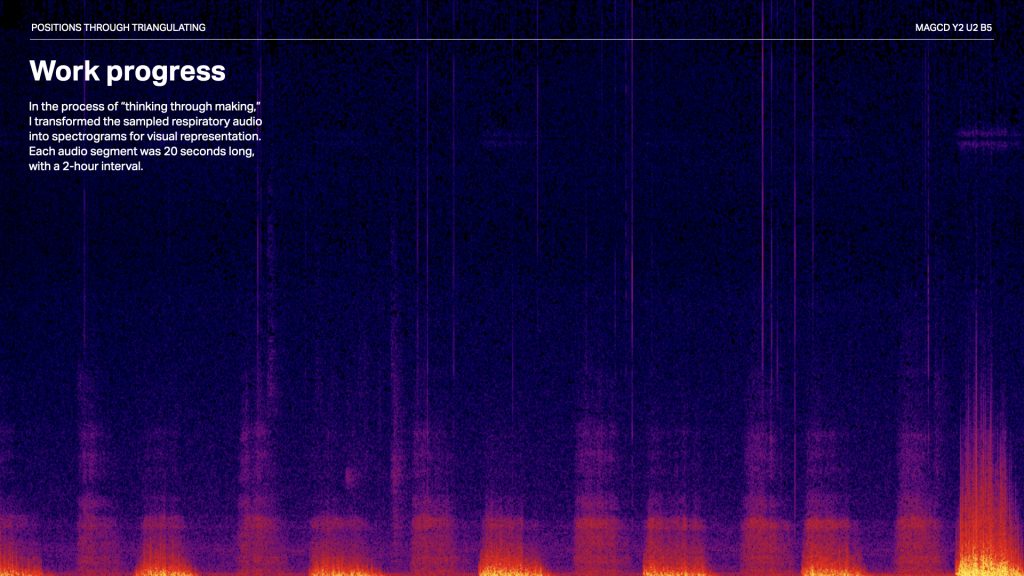
Task: Select the "POSITIONS THROUGH TRIANGULATING" header text
Action: [x=118, y=28]
